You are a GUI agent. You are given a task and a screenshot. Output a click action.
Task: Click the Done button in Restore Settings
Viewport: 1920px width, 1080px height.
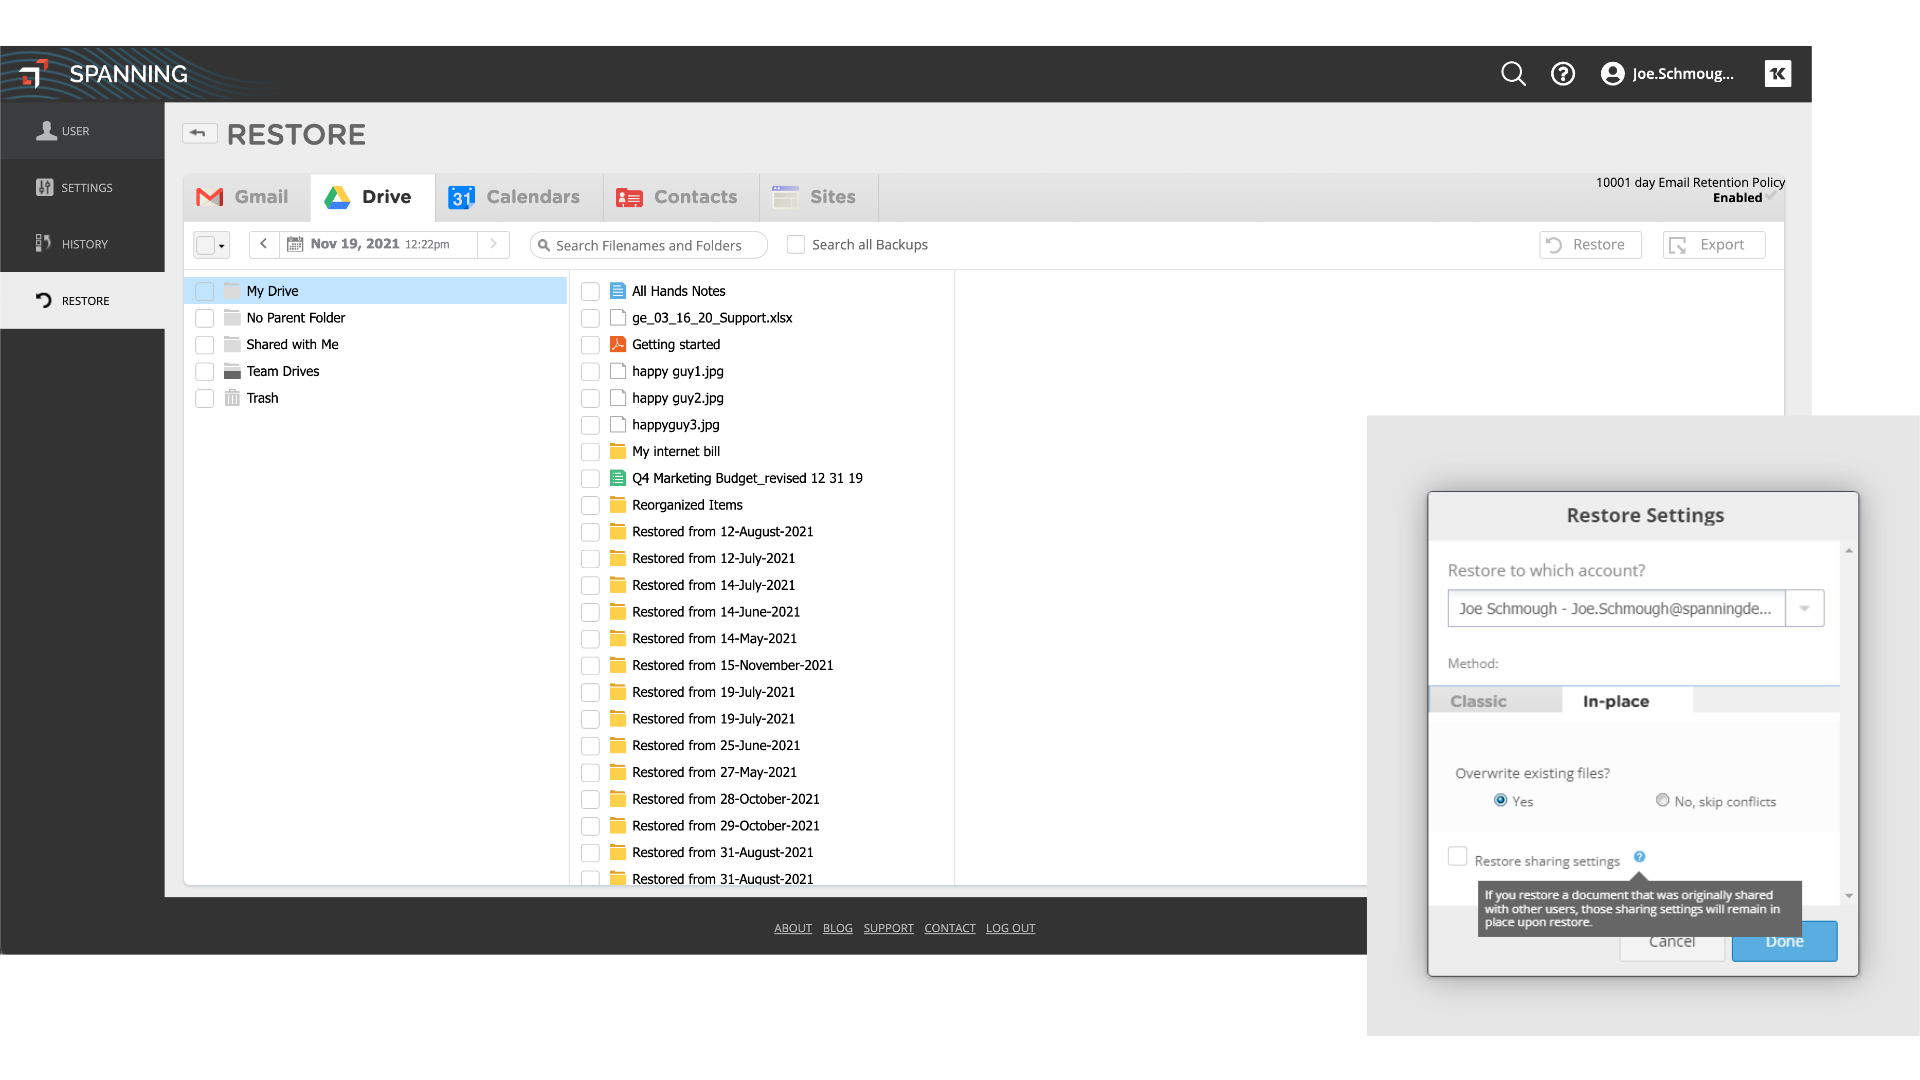click(x=1785, y=942)
